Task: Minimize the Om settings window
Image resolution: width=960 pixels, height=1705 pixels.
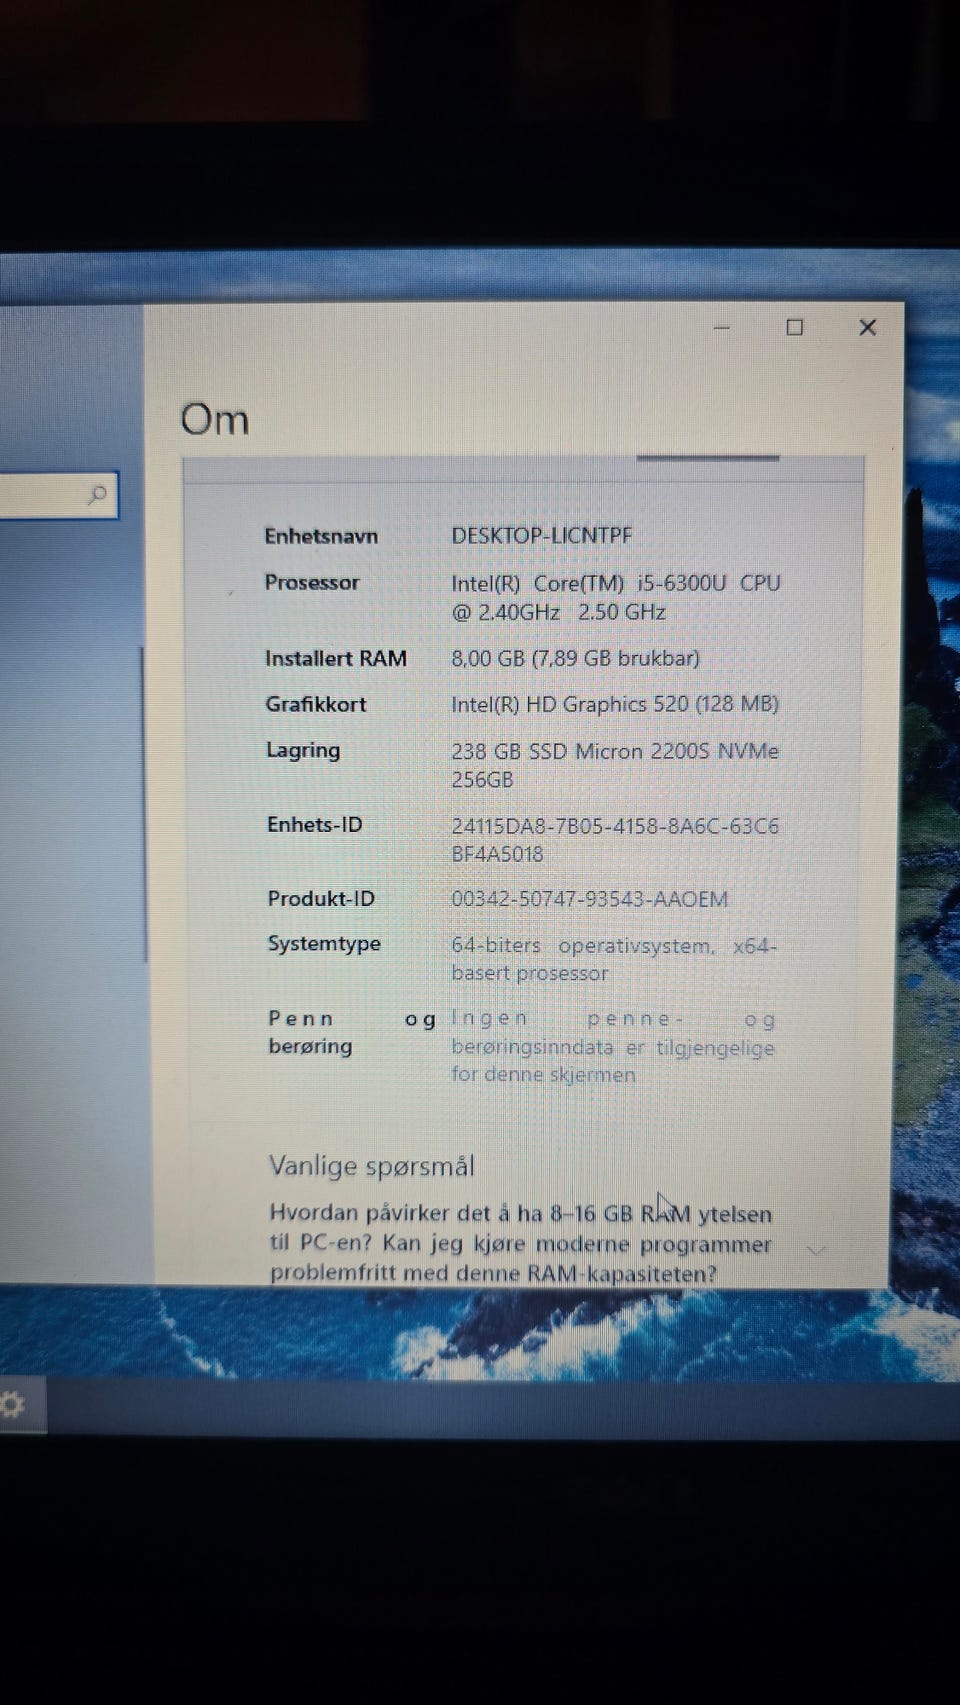Action: (x=722, y=327)
